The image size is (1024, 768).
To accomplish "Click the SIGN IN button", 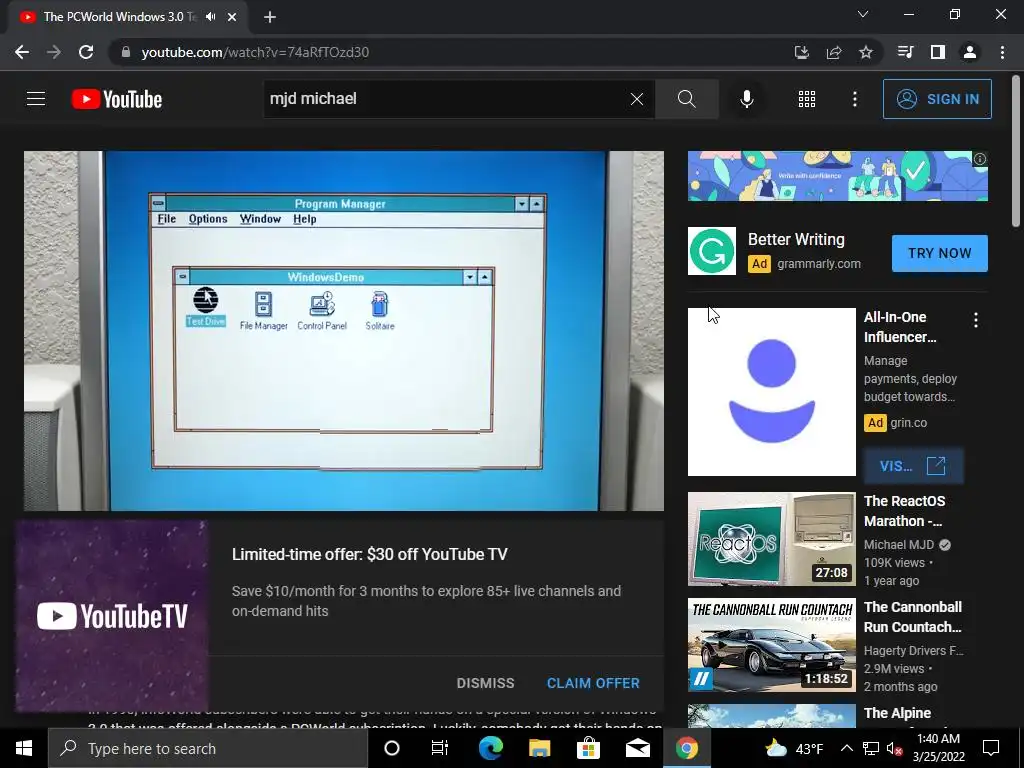I will point(937,99).
